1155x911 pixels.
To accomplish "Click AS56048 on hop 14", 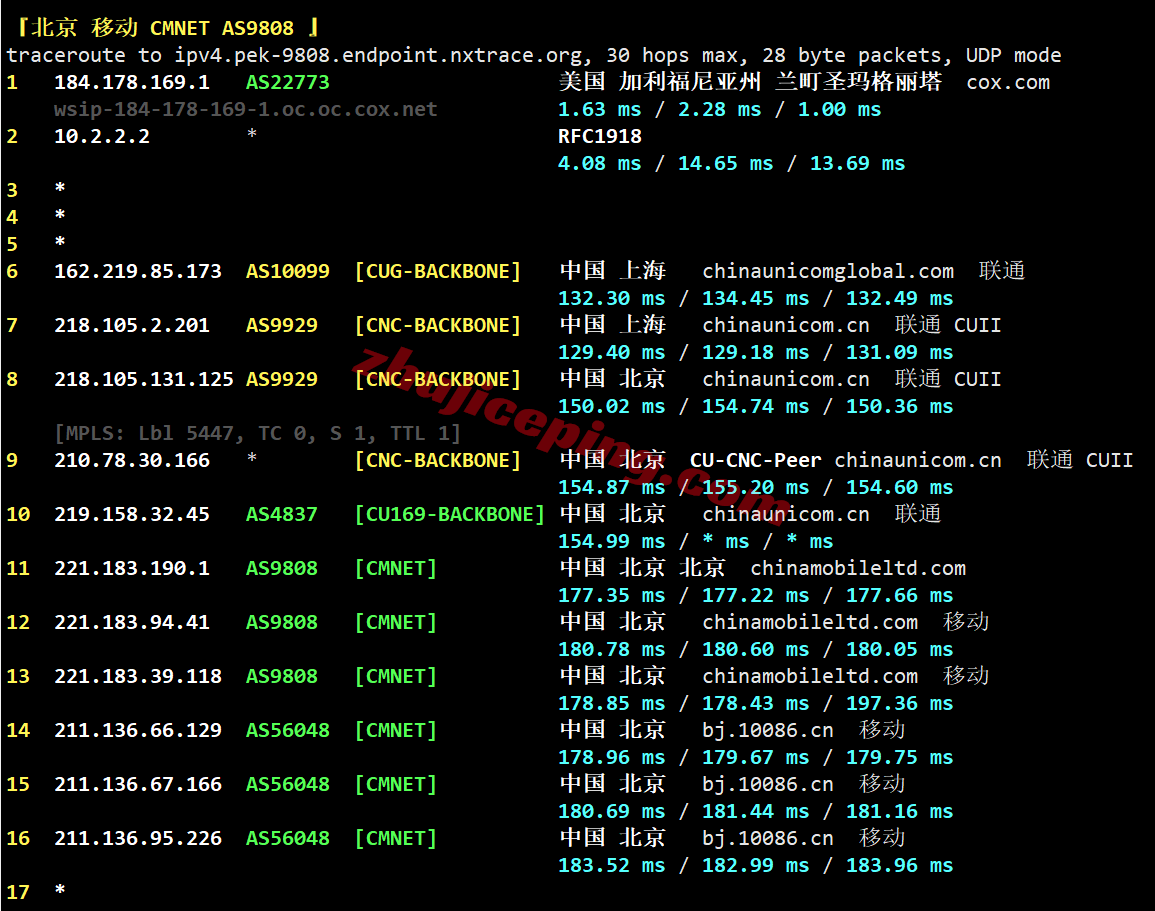I will [x=287, y=731].
